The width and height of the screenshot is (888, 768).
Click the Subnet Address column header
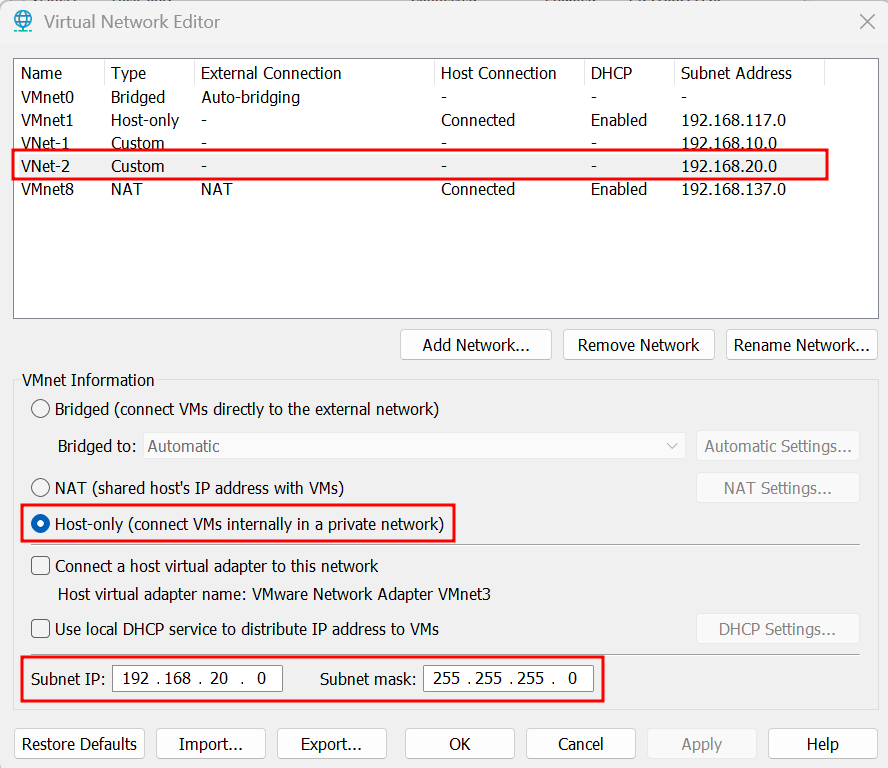[736, 73]
